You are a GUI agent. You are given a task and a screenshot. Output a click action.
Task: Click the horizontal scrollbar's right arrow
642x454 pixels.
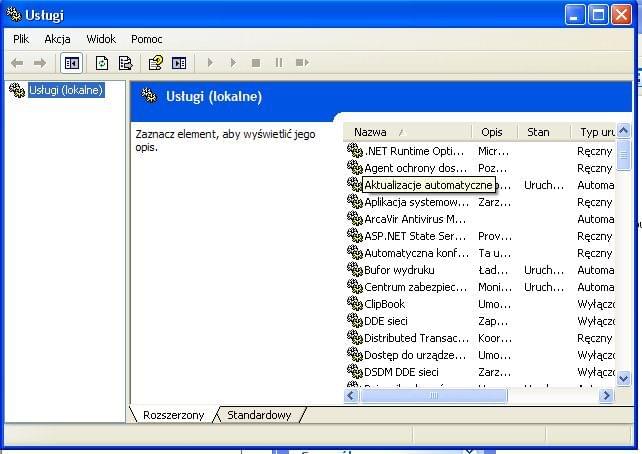[x=606, y=396]
